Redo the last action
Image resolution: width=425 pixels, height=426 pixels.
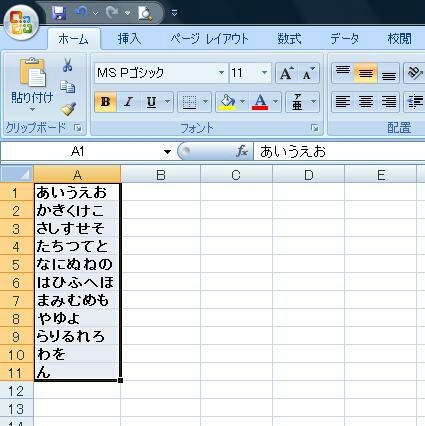pyautogui.click(x=112, y=13)
